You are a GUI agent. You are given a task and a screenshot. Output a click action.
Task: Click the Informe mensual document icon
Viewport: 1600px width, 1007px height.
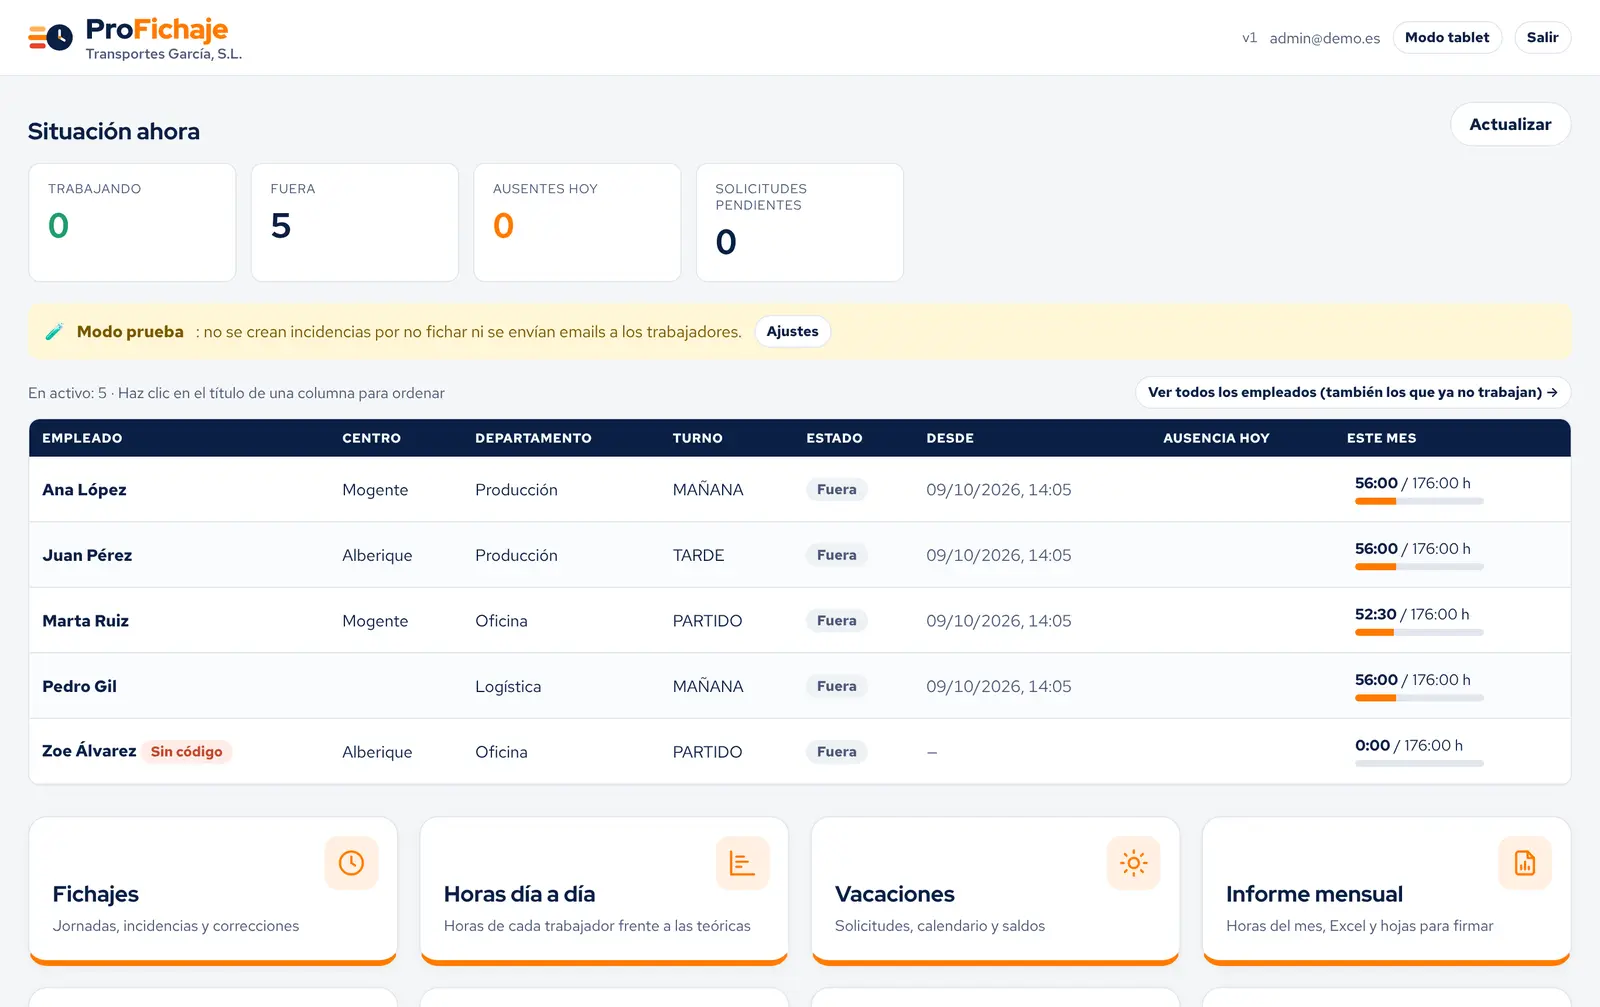1525,863
